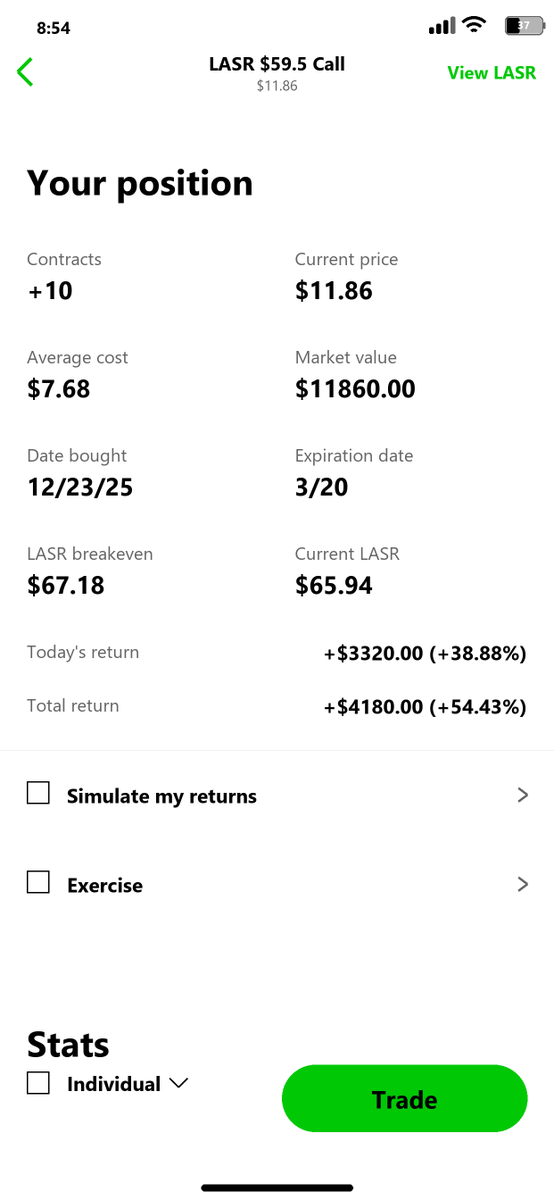Check the Exercise checkbox
The height and width of the screenshot is (1200, 554).
(38, 883)
